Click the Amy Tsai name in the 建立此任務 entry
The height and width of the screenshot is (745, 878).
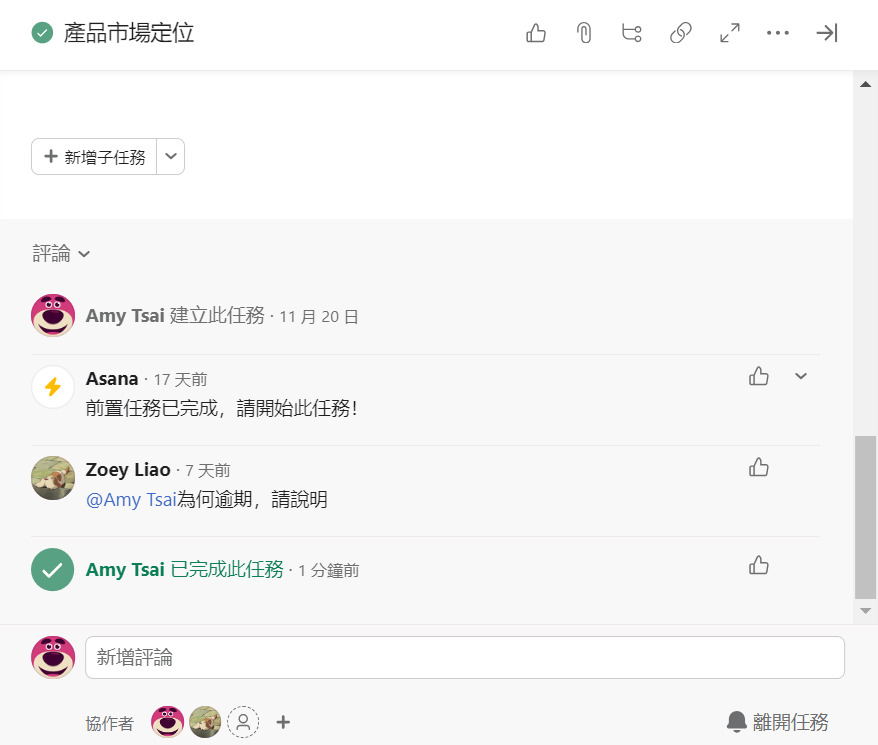tap(125, 316)
